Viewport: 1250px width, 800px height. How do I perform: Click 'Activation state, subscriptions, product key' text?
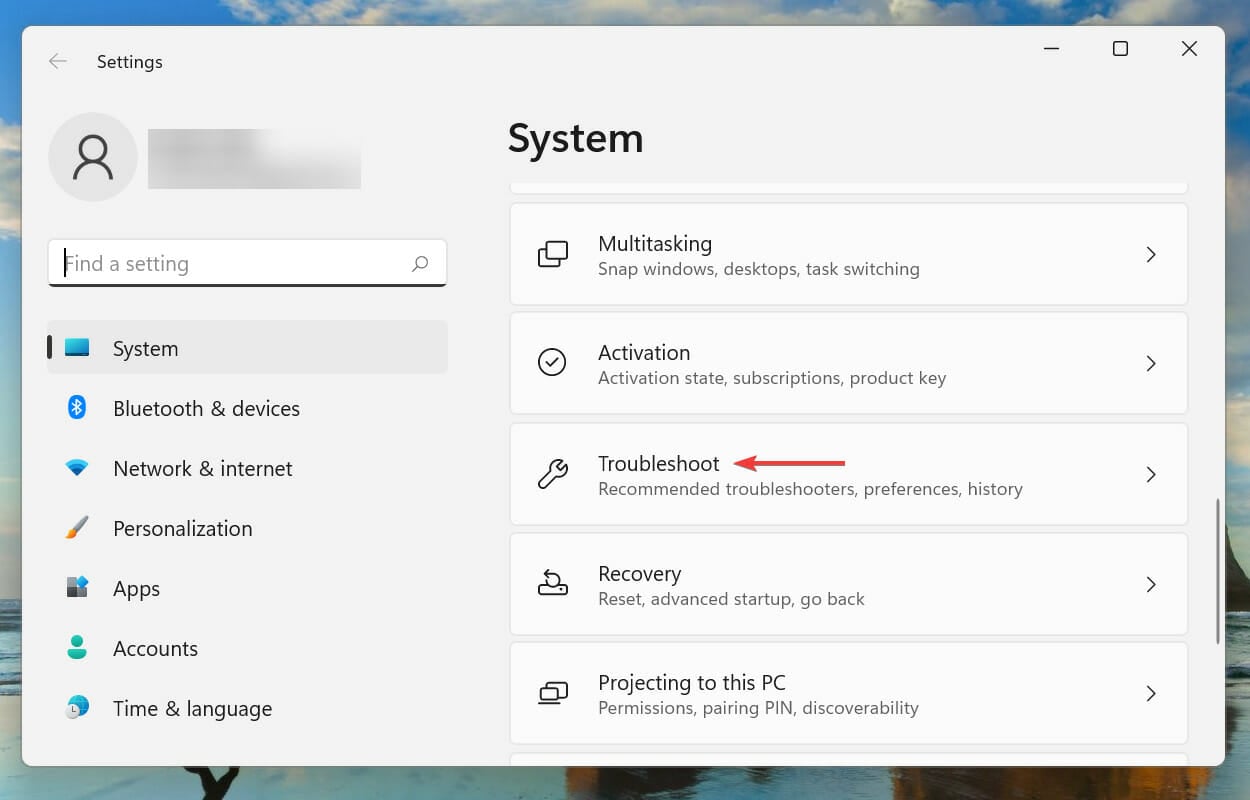coord(772,378)
